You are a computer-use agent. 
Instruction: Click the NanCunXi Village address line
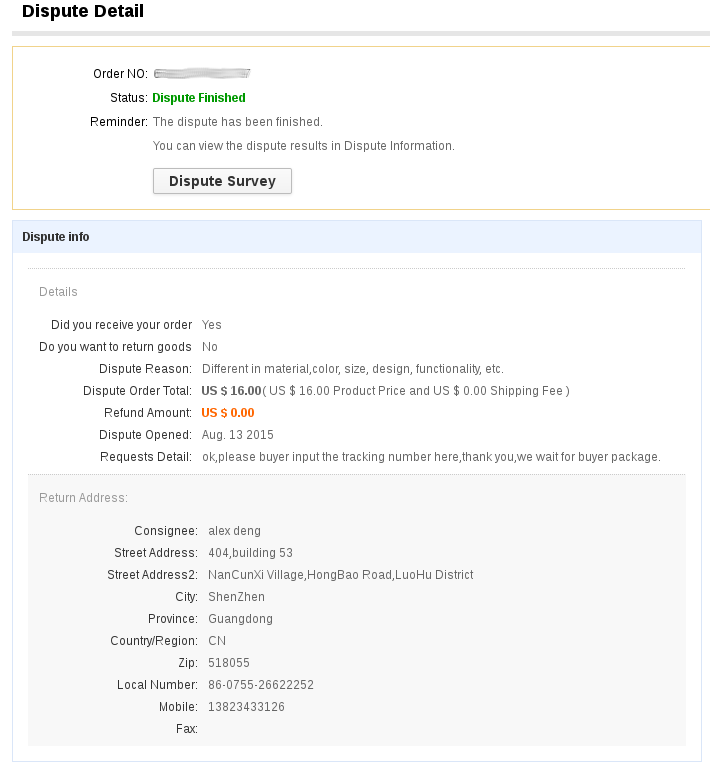[x=340, y=575]
